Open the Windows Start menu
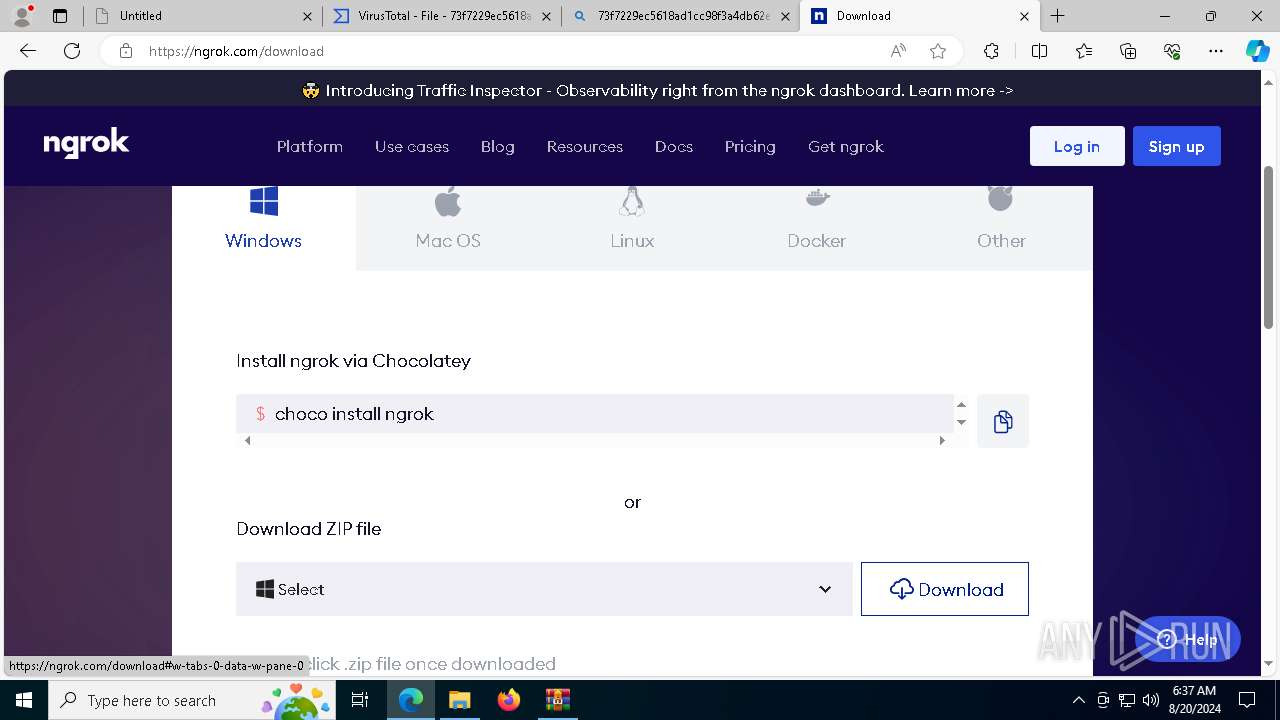1280x720 pixels. (24, 700)
